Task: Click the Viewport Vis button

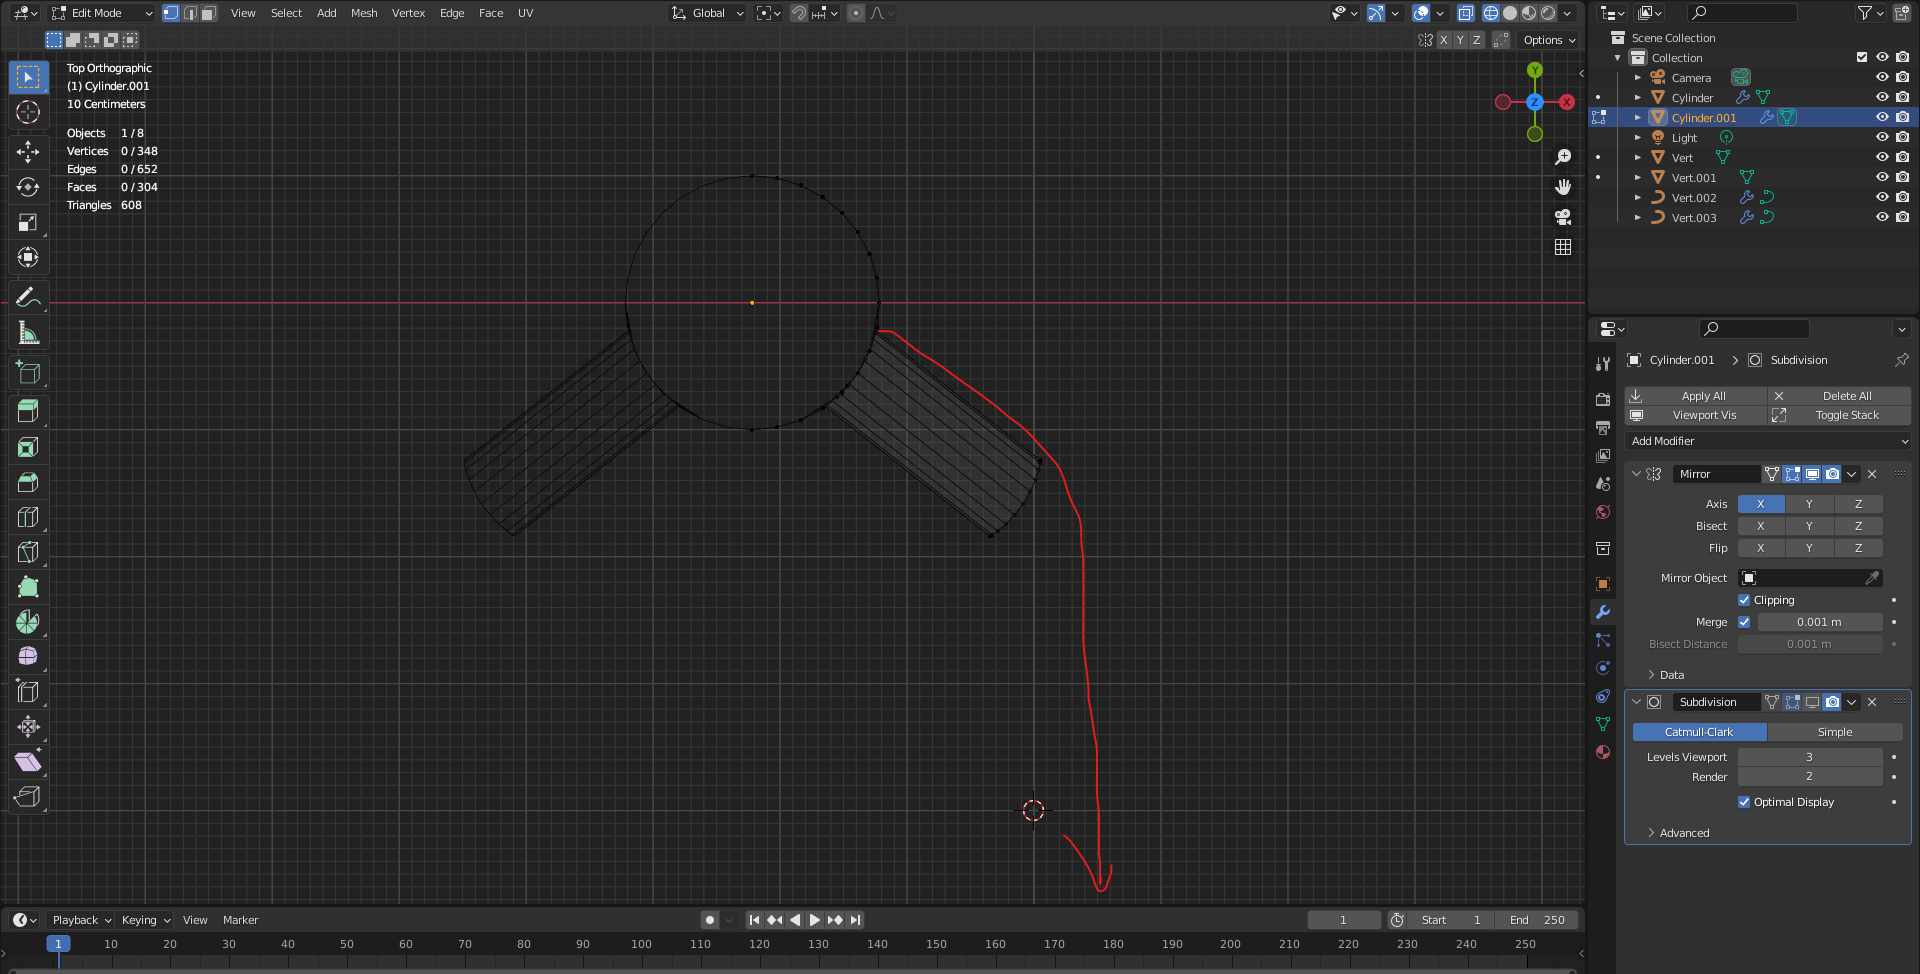Action: pos(1695,415)
